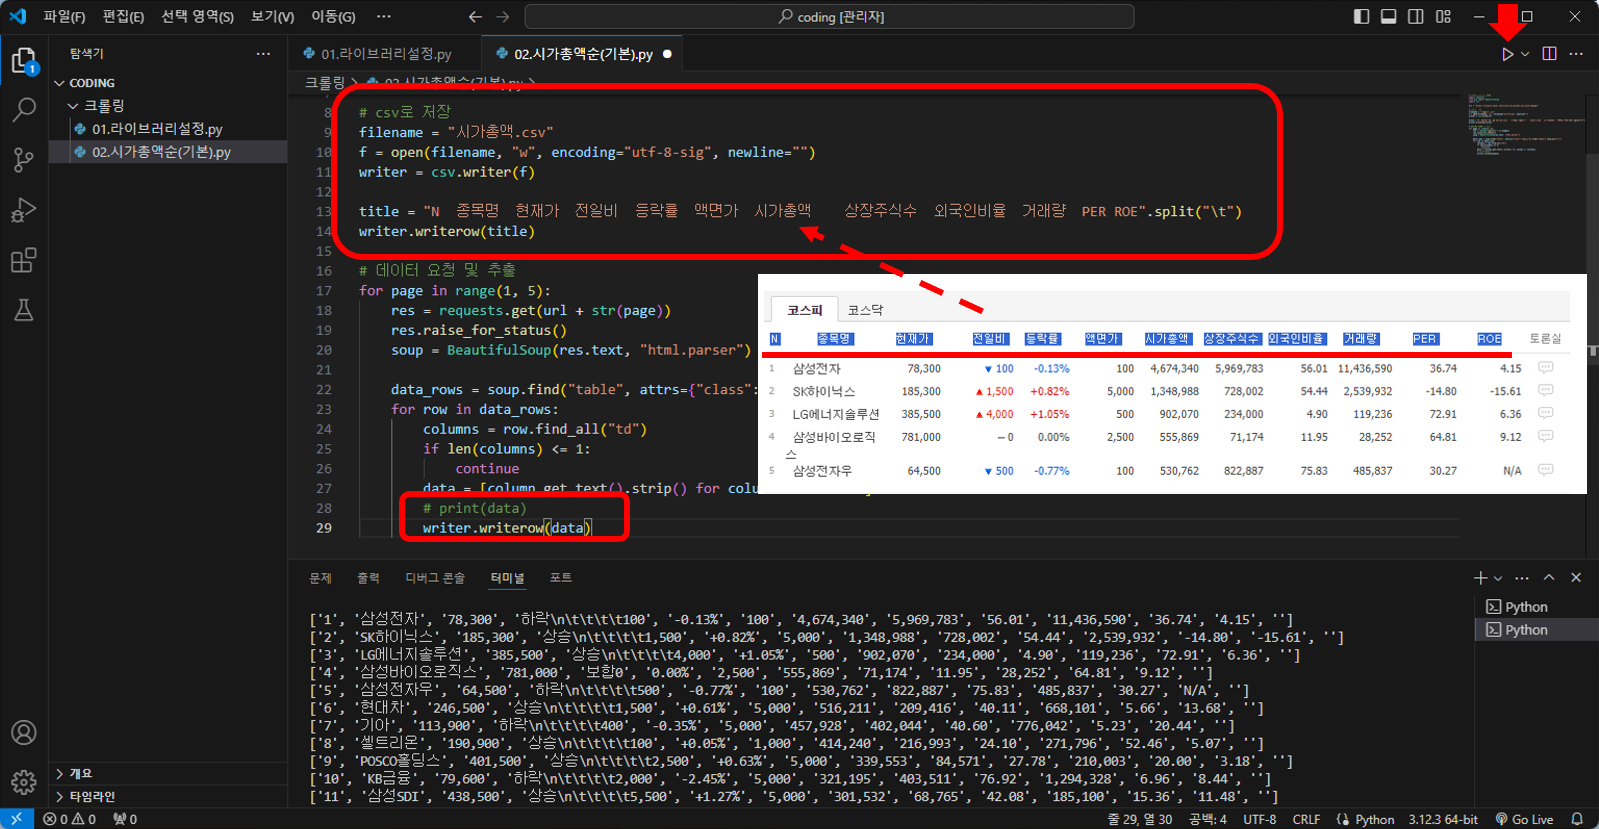The height and width of the screenshot is (829, 1599).
Task: Open launch profile dropdown next to plus
Action: coord(1498,578)
